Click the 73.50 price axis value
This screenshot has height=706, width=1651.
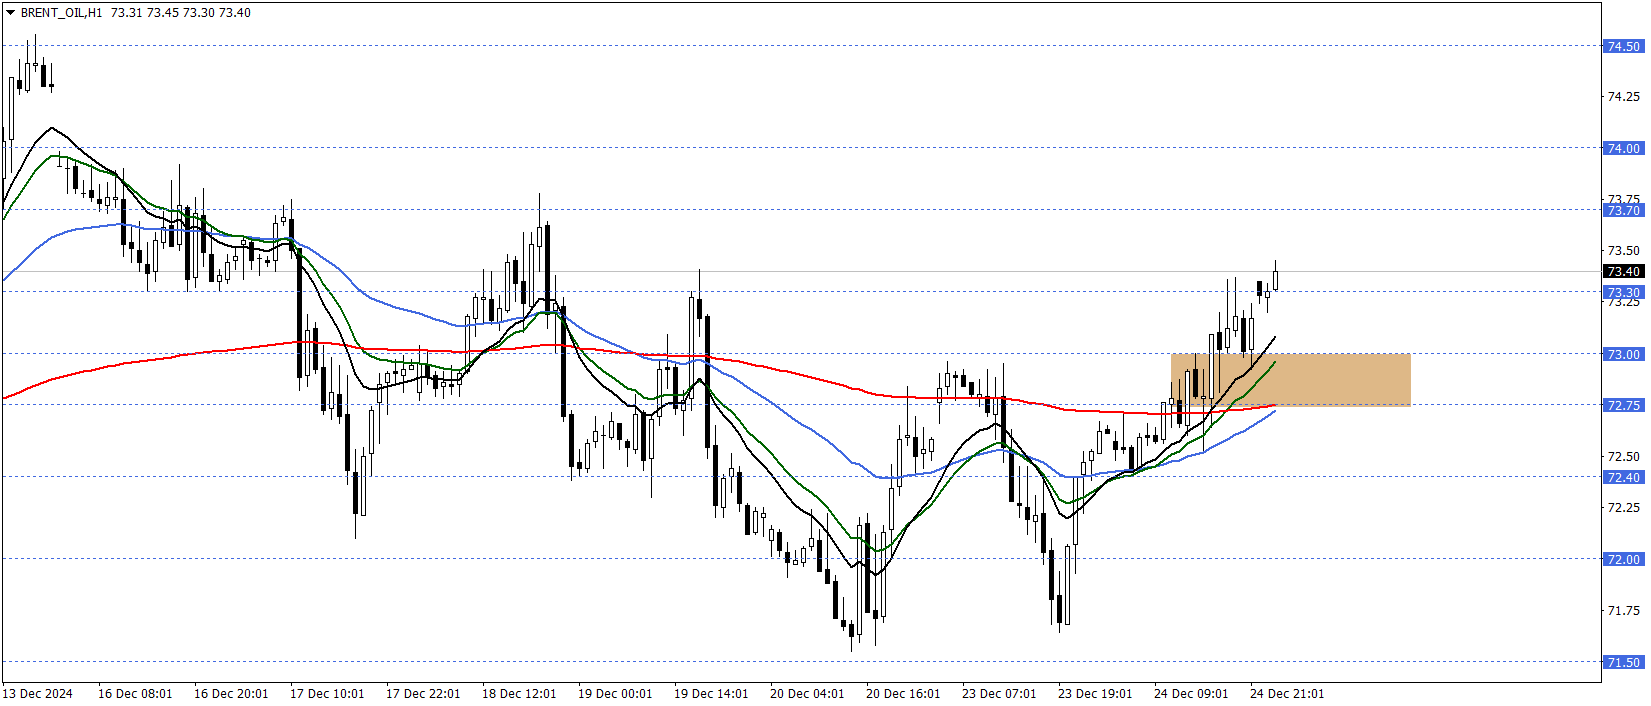pos(1623,251)
